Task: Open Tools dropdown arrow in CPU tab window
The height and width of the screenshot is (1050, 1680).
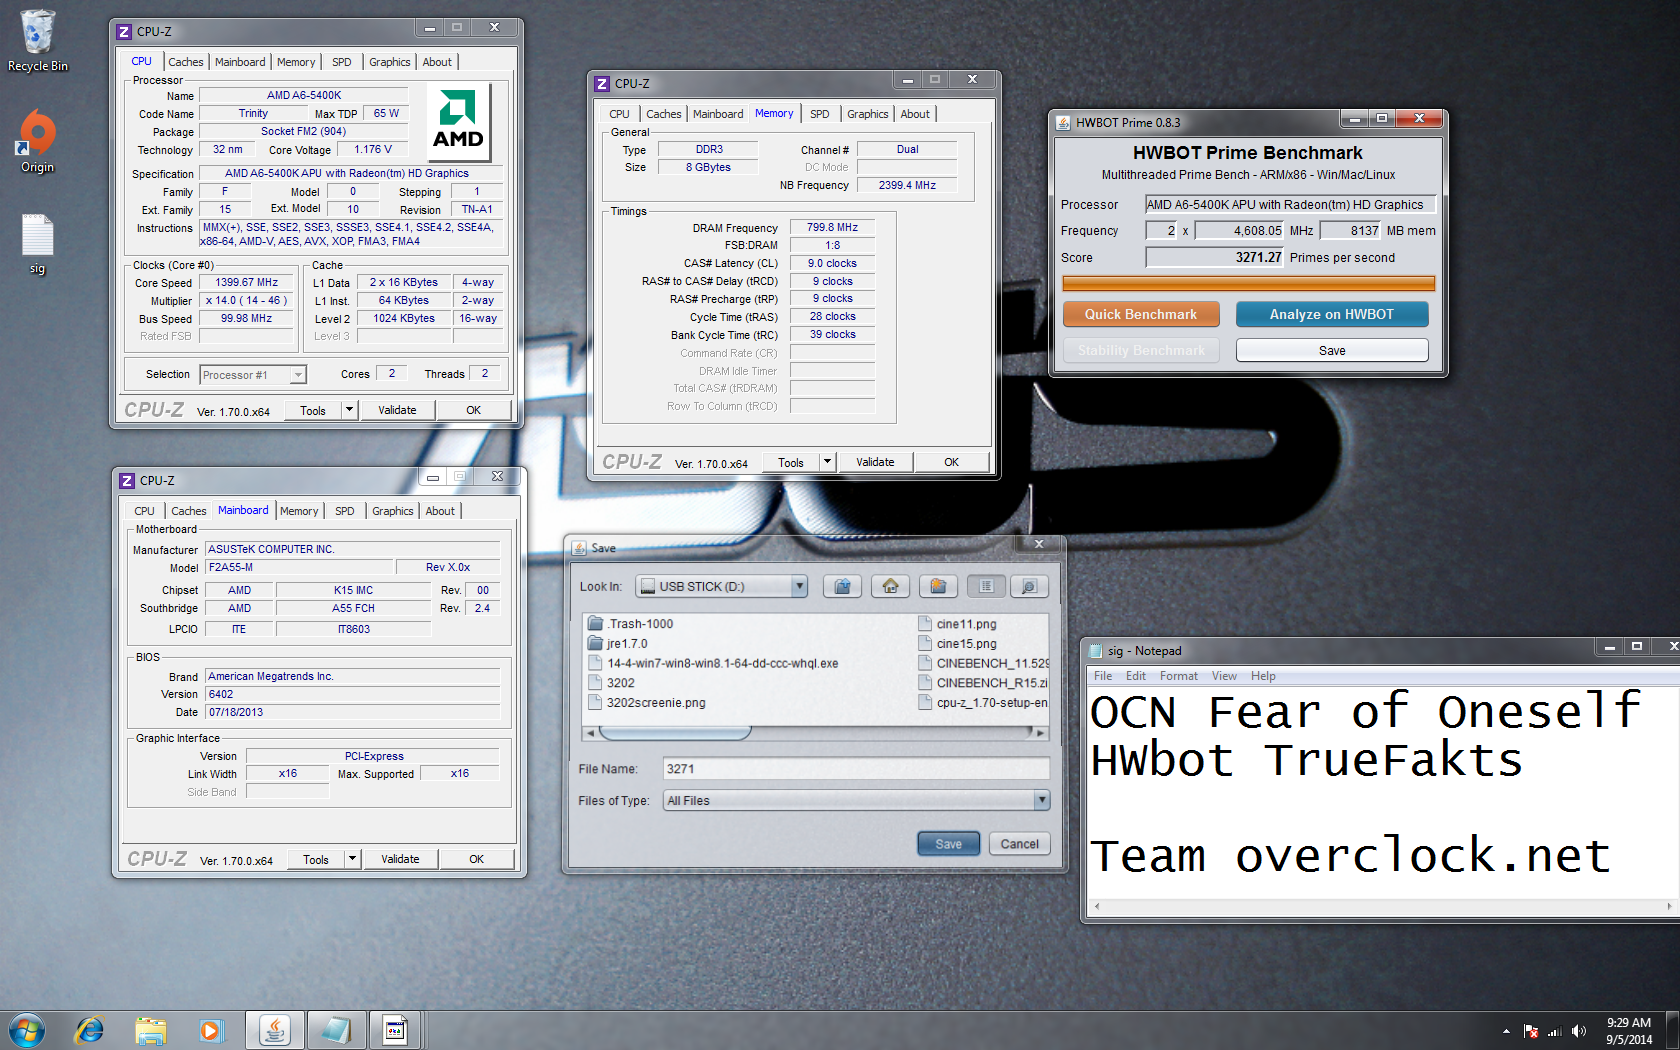Action: (x=349, y=410)
